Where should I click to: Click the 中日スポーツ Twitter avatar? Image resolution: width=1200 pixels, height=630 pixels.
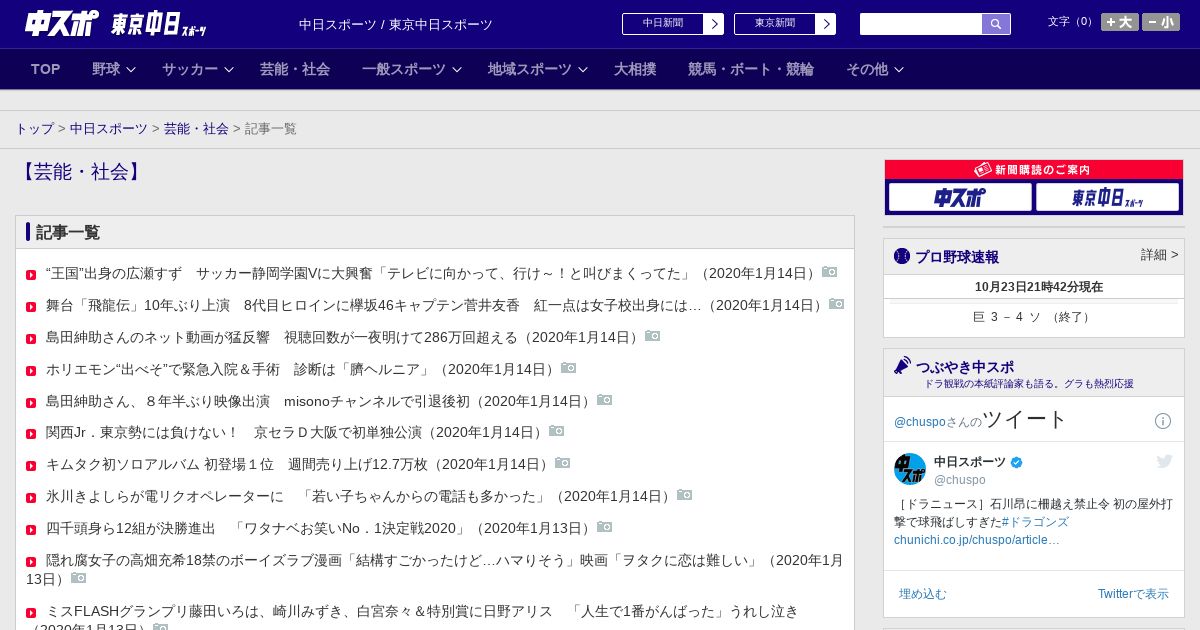point(910,469)
